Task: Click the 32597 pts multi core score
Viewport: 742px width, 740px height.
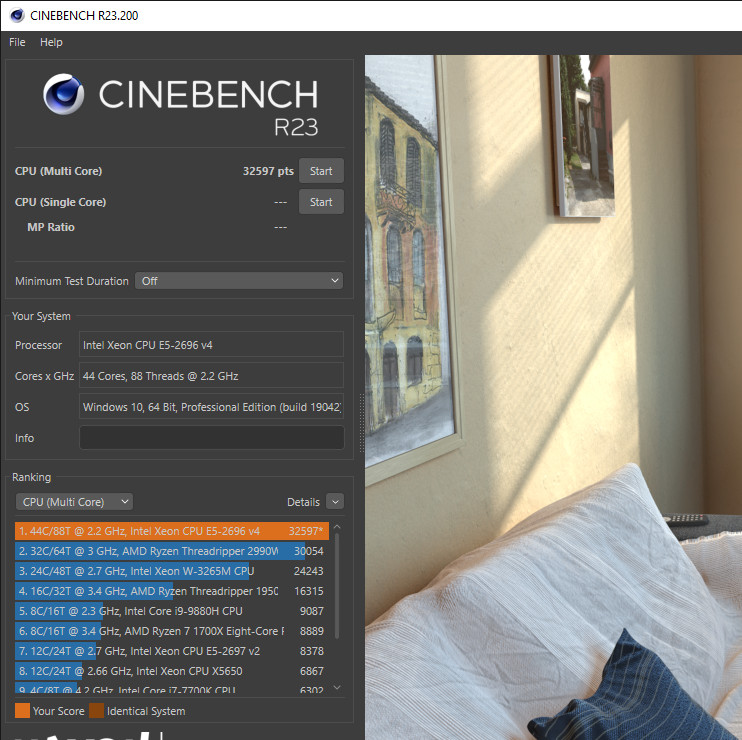Action: click(x=268, y=171)
